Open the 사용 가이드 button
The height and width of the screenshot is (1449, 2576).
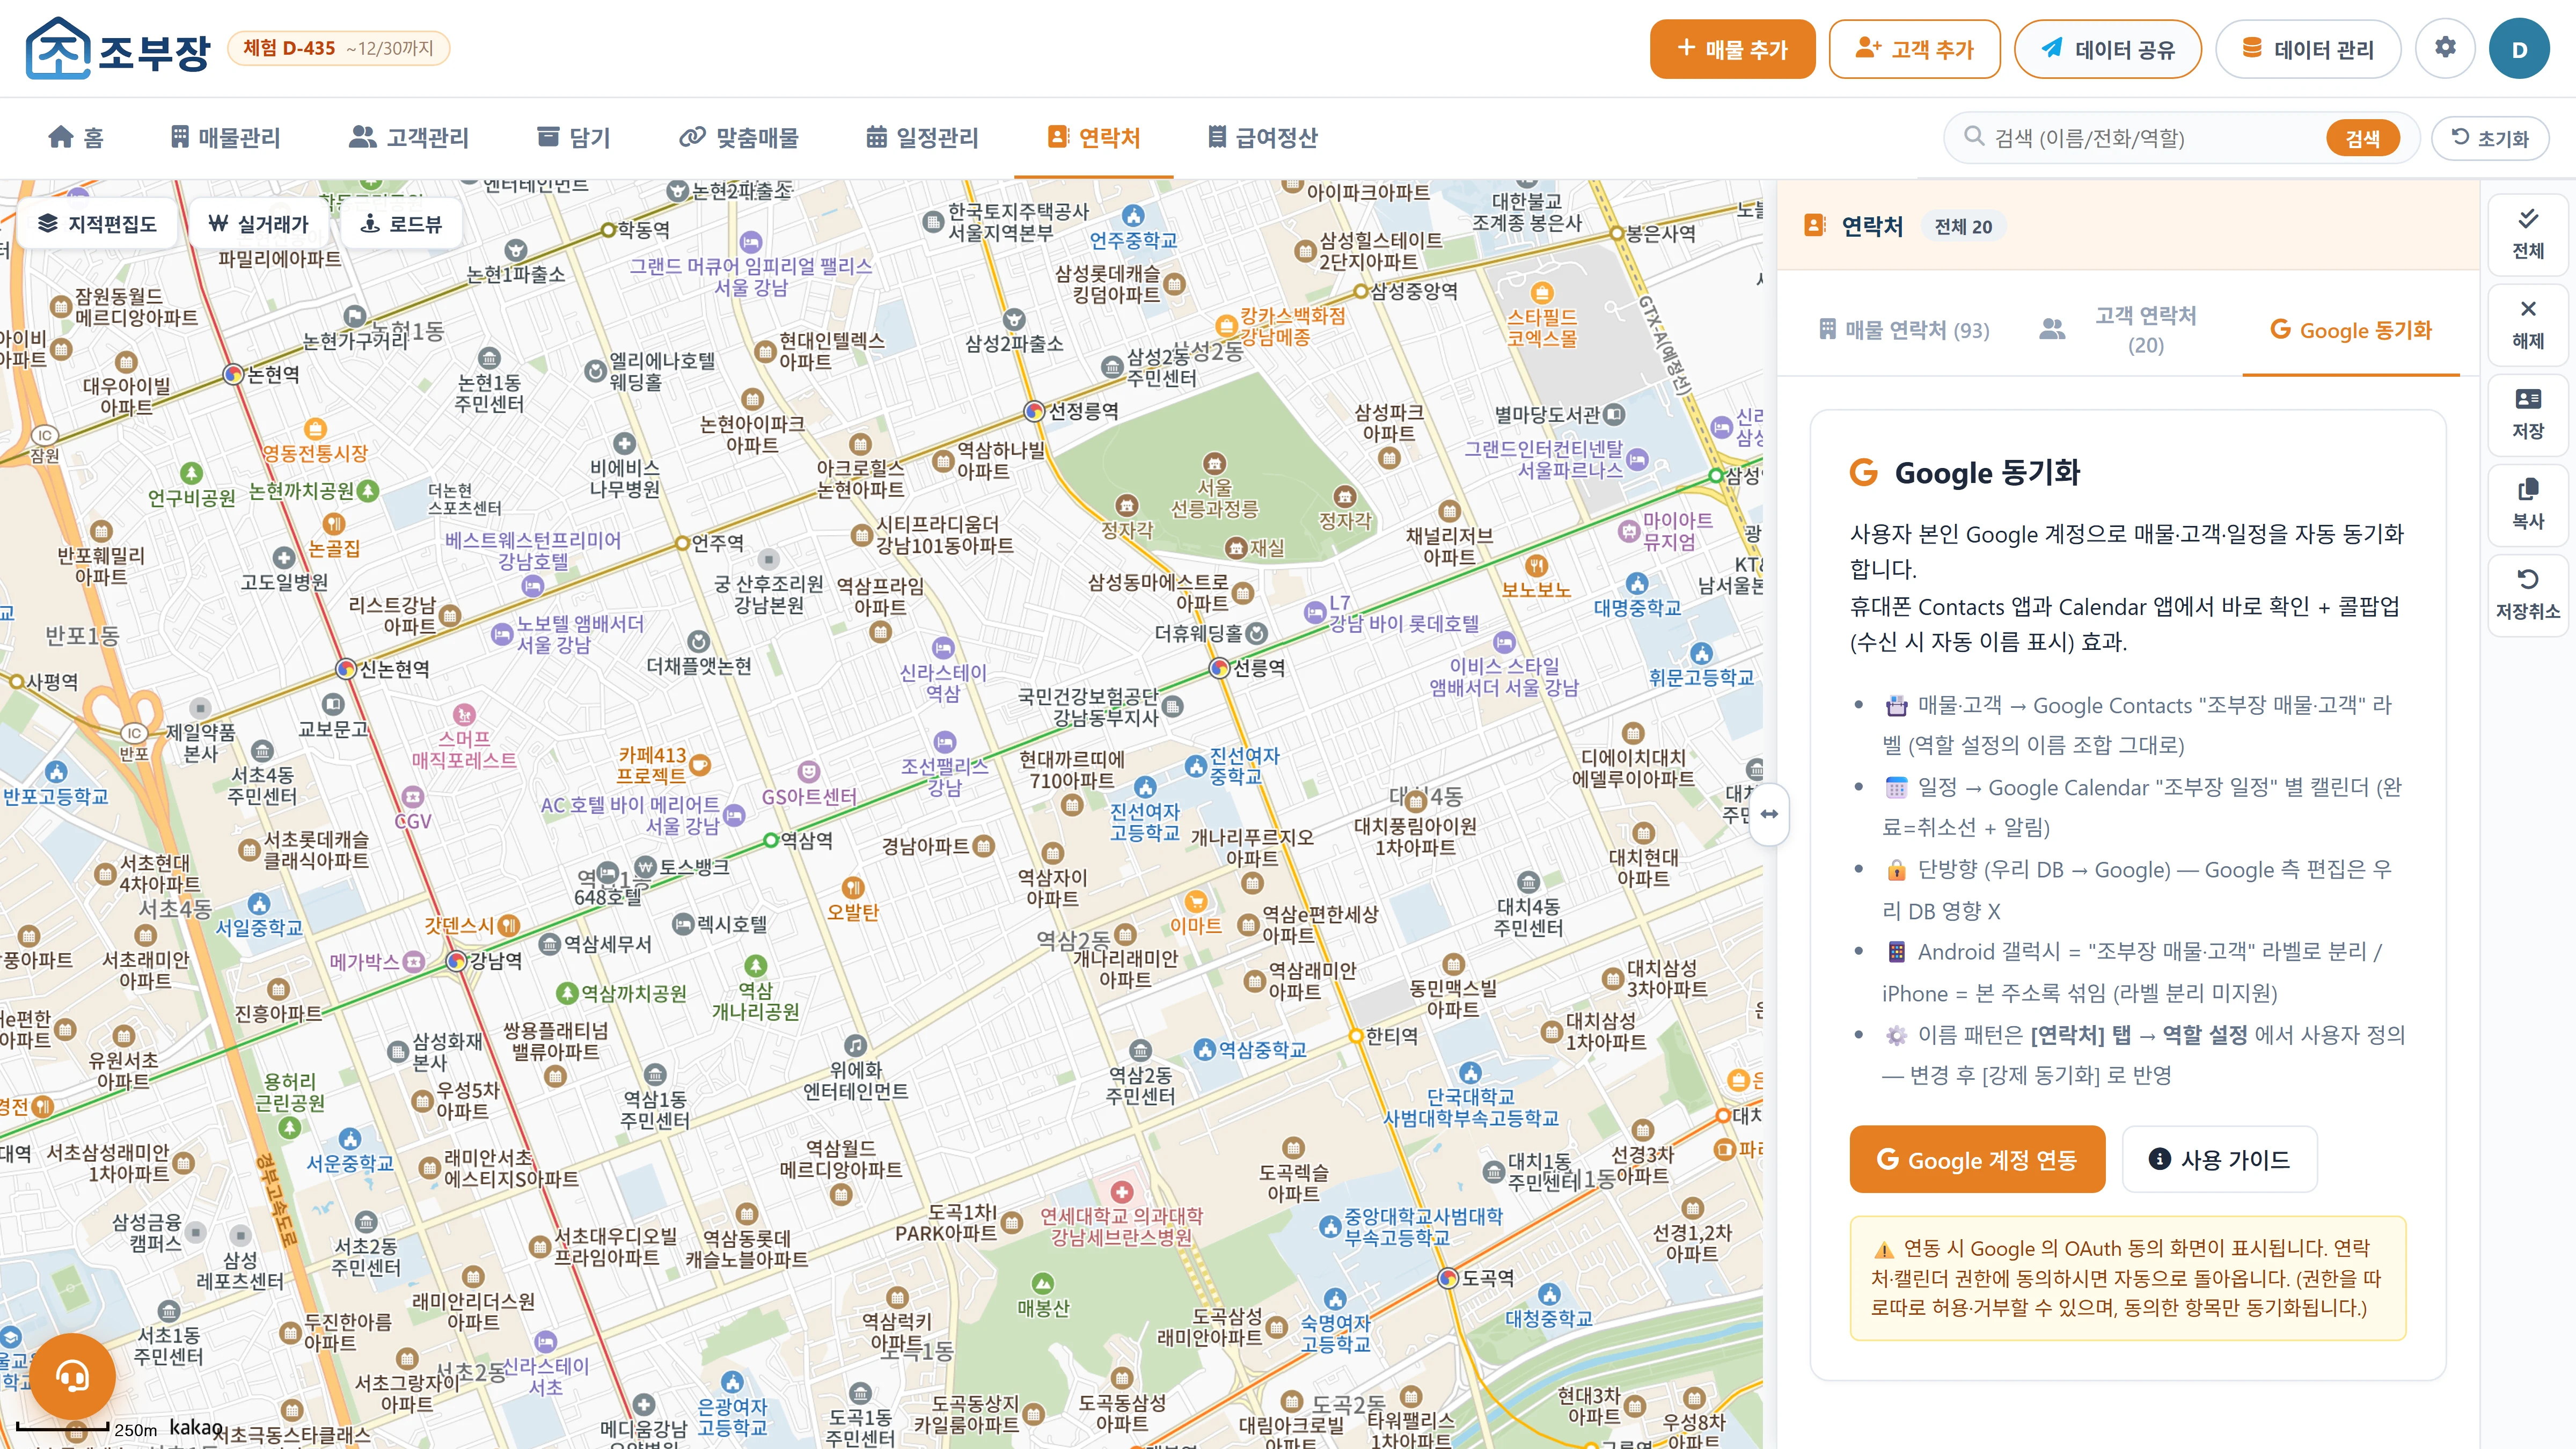2219,1159
